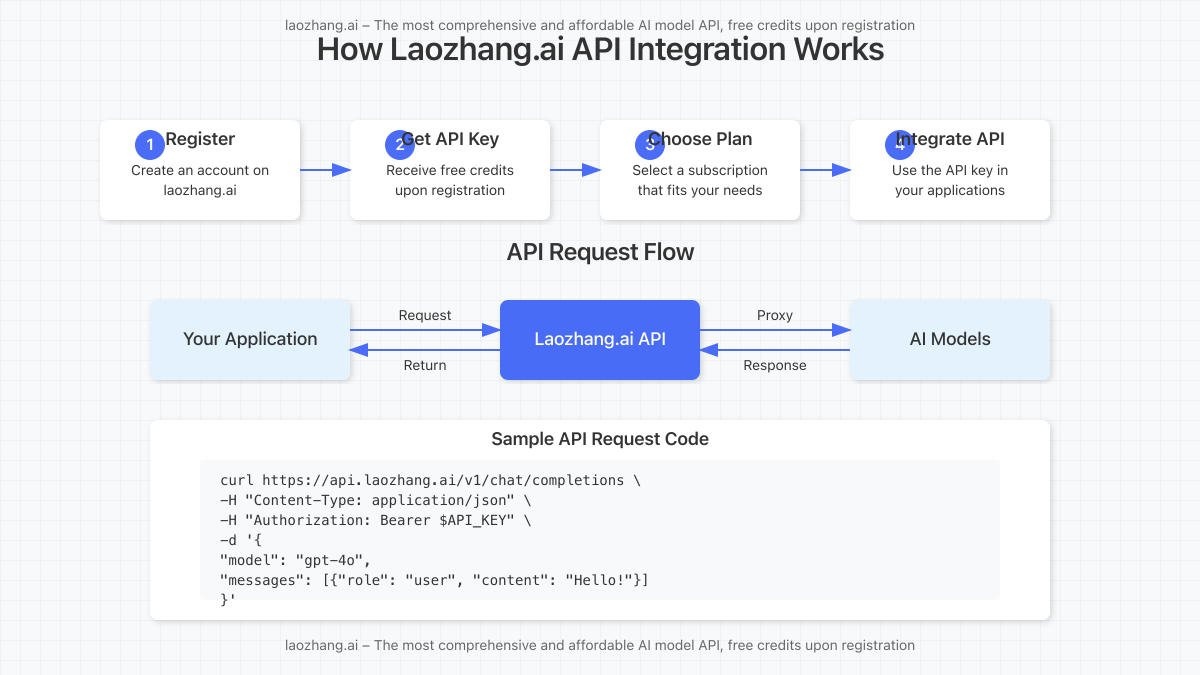Click the 'API Request Flow' section heading

pyautogui.click(x=600, y=252)
